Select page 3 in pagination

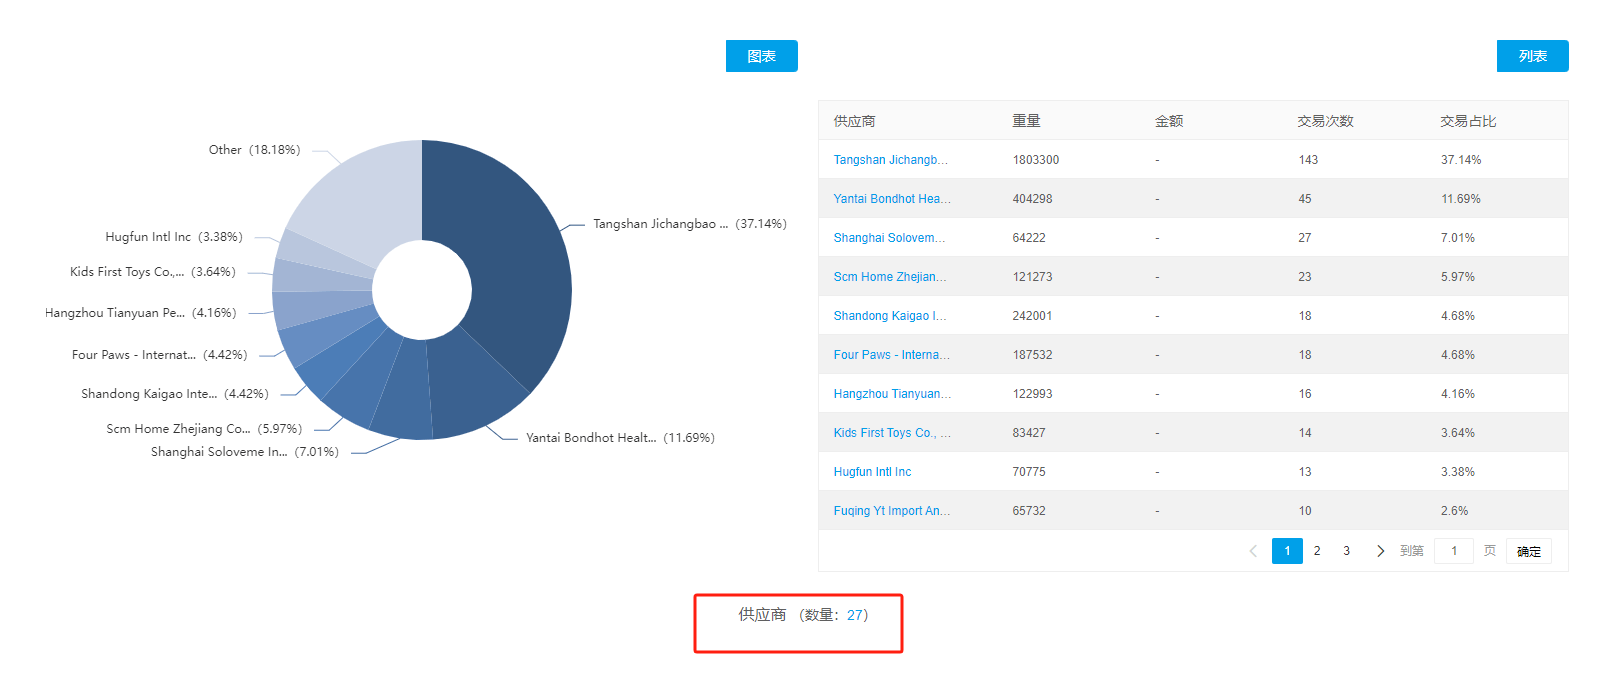(1346, 551)
